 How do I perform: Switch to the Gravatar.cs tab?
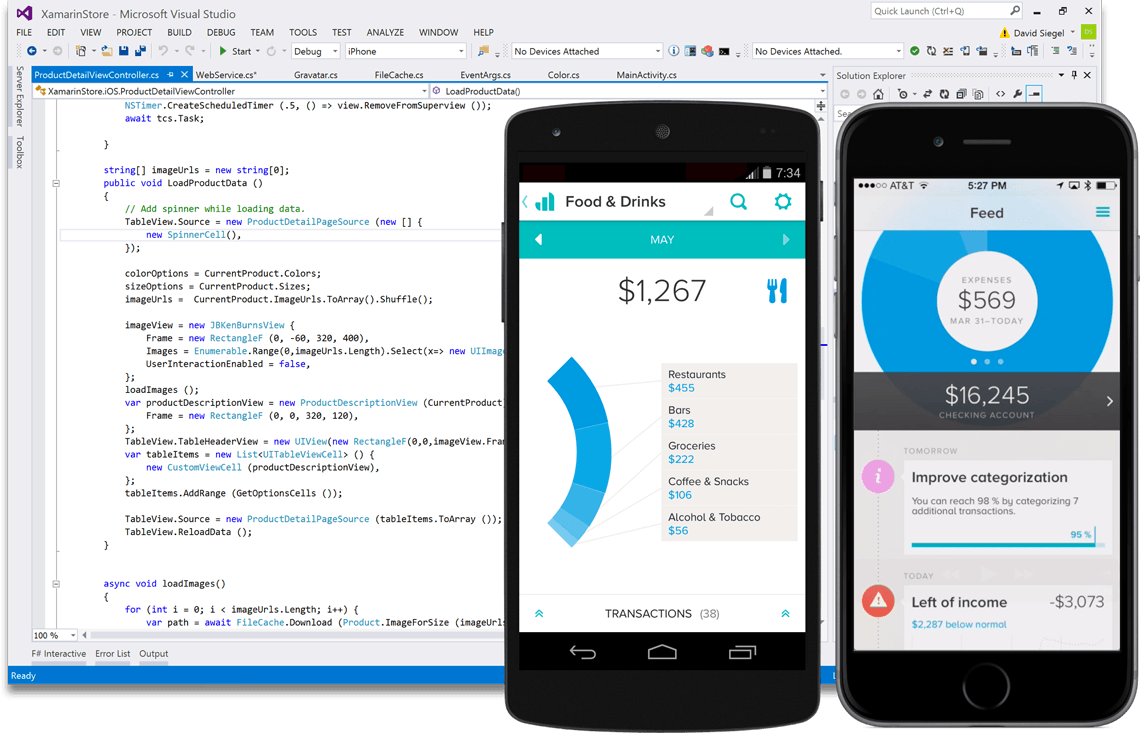[x=316, y=74]
